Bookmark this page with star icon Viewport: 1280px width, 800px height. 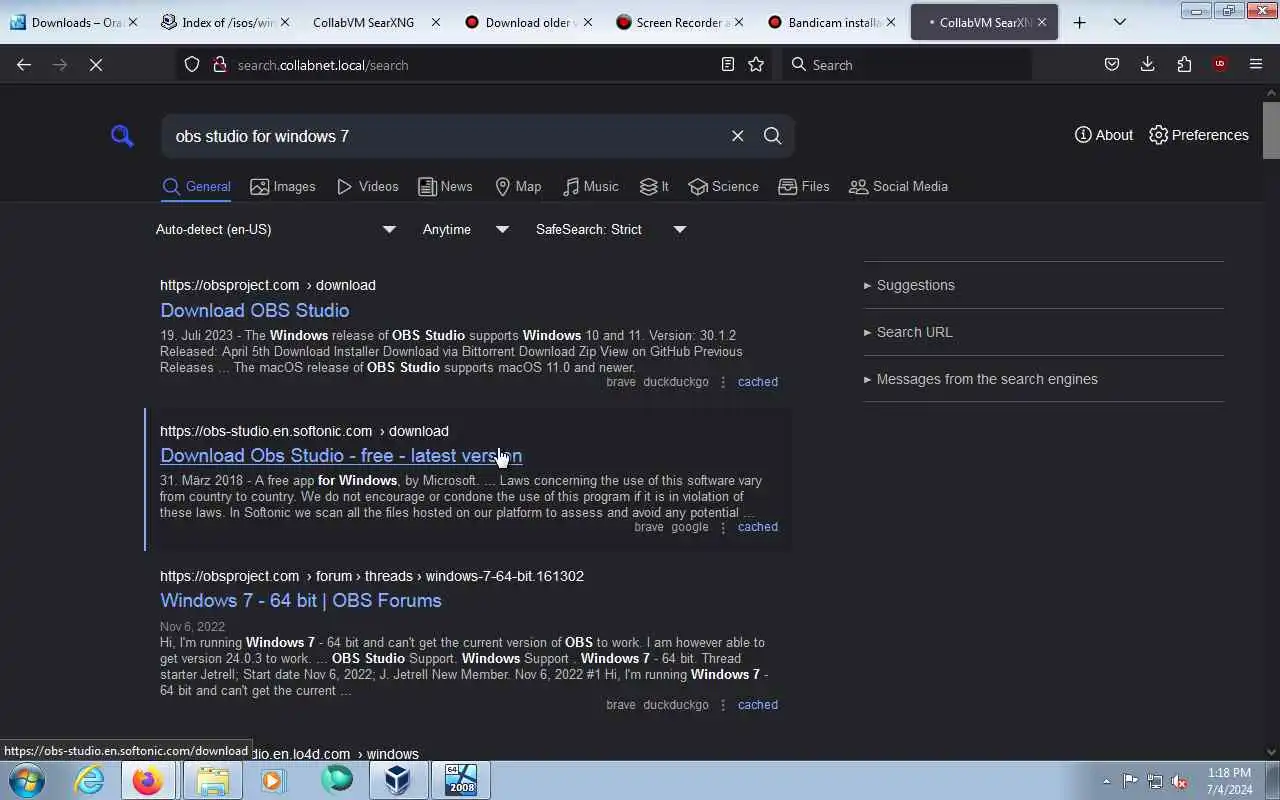(x=756, y=64)
